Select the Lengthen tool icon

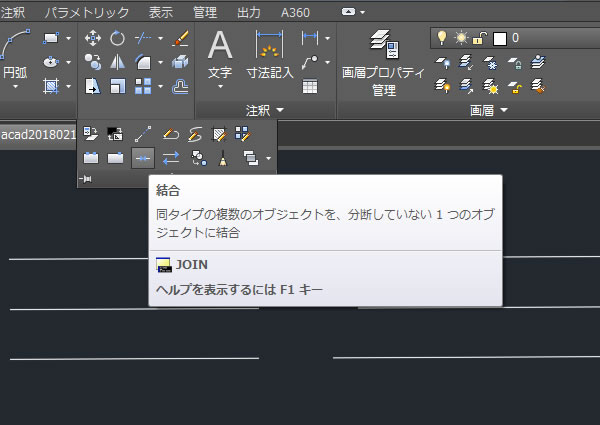tap(143, 134)
